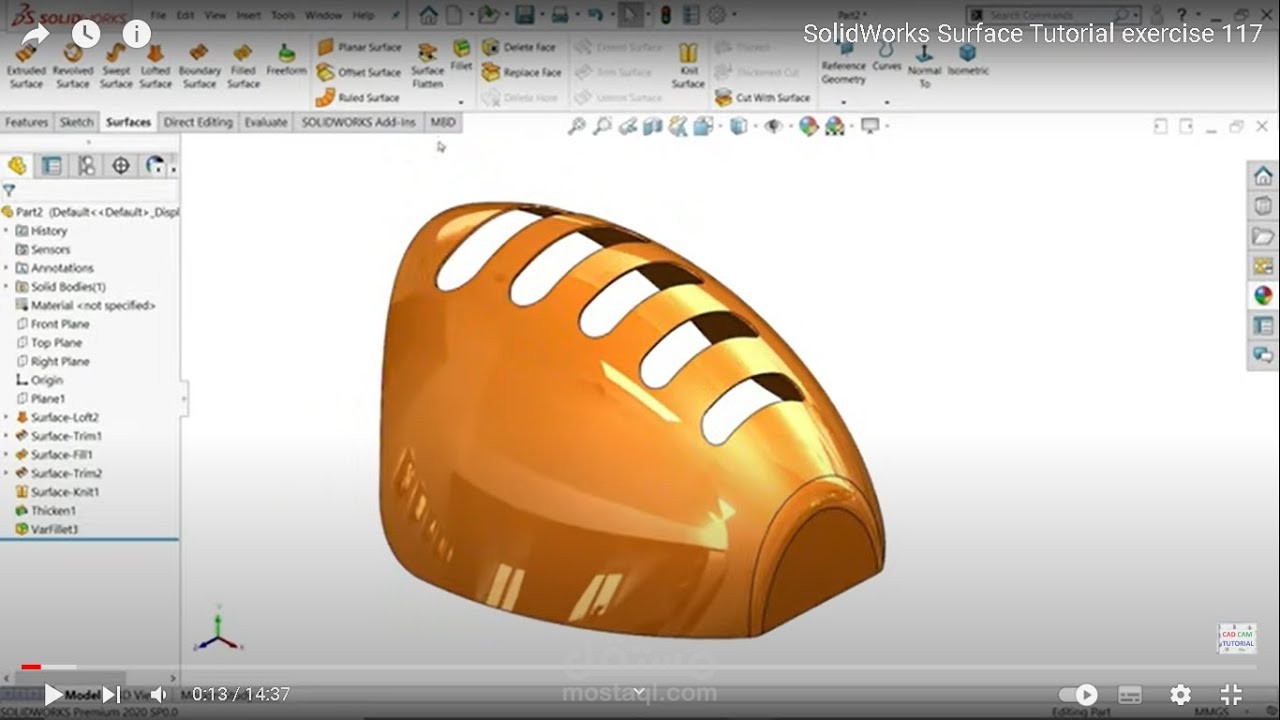Click the Save disk icon
Viewport: 1280px width, 720px height.
click(x=524, y=15)
